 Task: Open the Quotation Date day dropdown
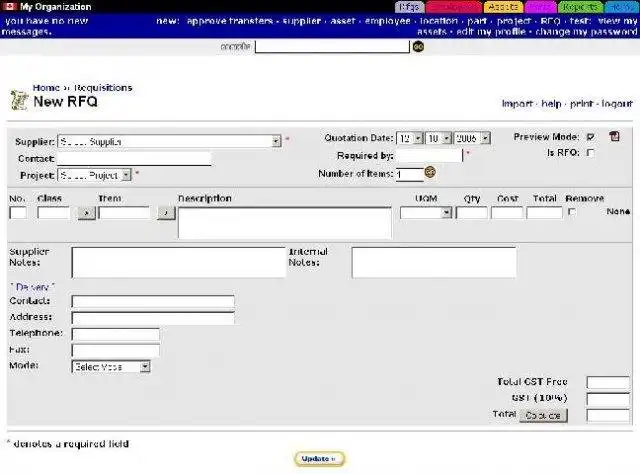coord(410,138)
